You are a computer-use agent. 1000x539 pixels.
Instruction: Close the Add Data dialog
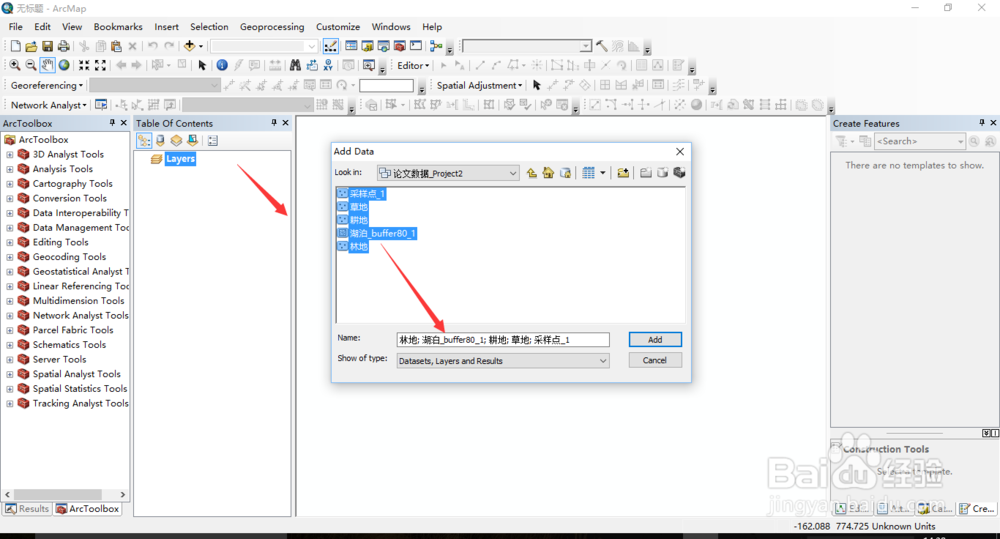tap(680, 151)
